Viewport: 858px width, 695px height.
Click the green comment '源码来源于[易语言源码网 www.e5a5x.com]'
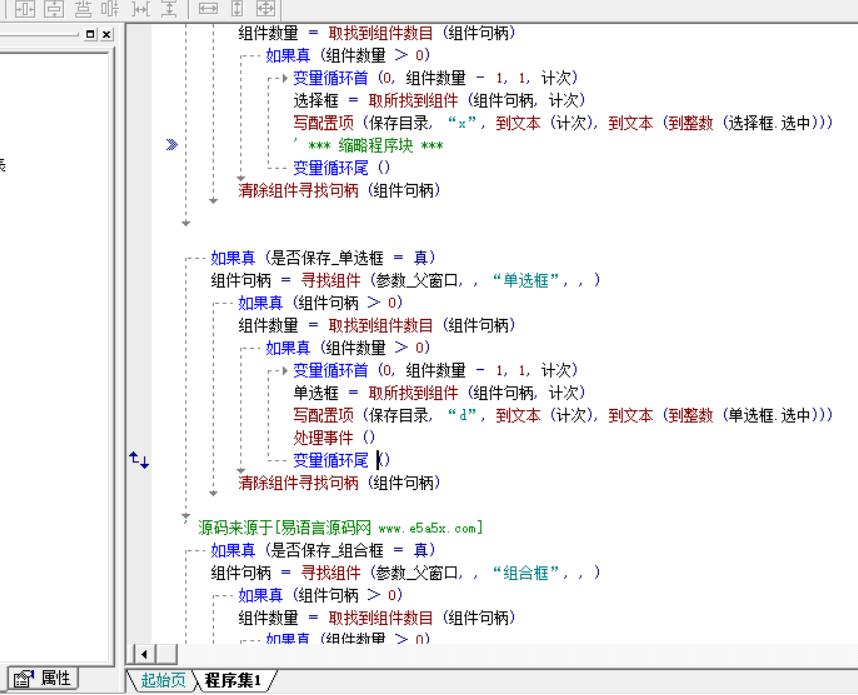340,528
